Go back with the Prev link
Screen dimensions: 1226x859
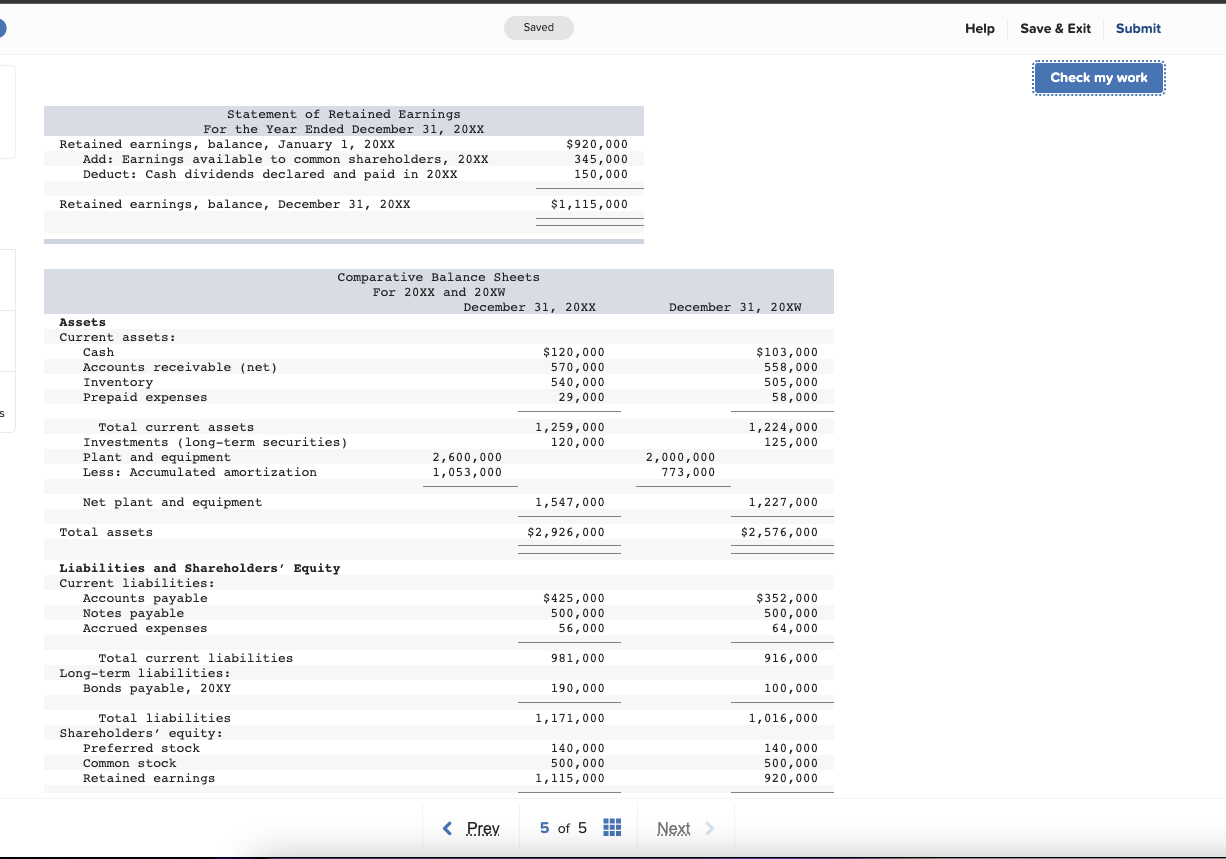coord(483,828)
